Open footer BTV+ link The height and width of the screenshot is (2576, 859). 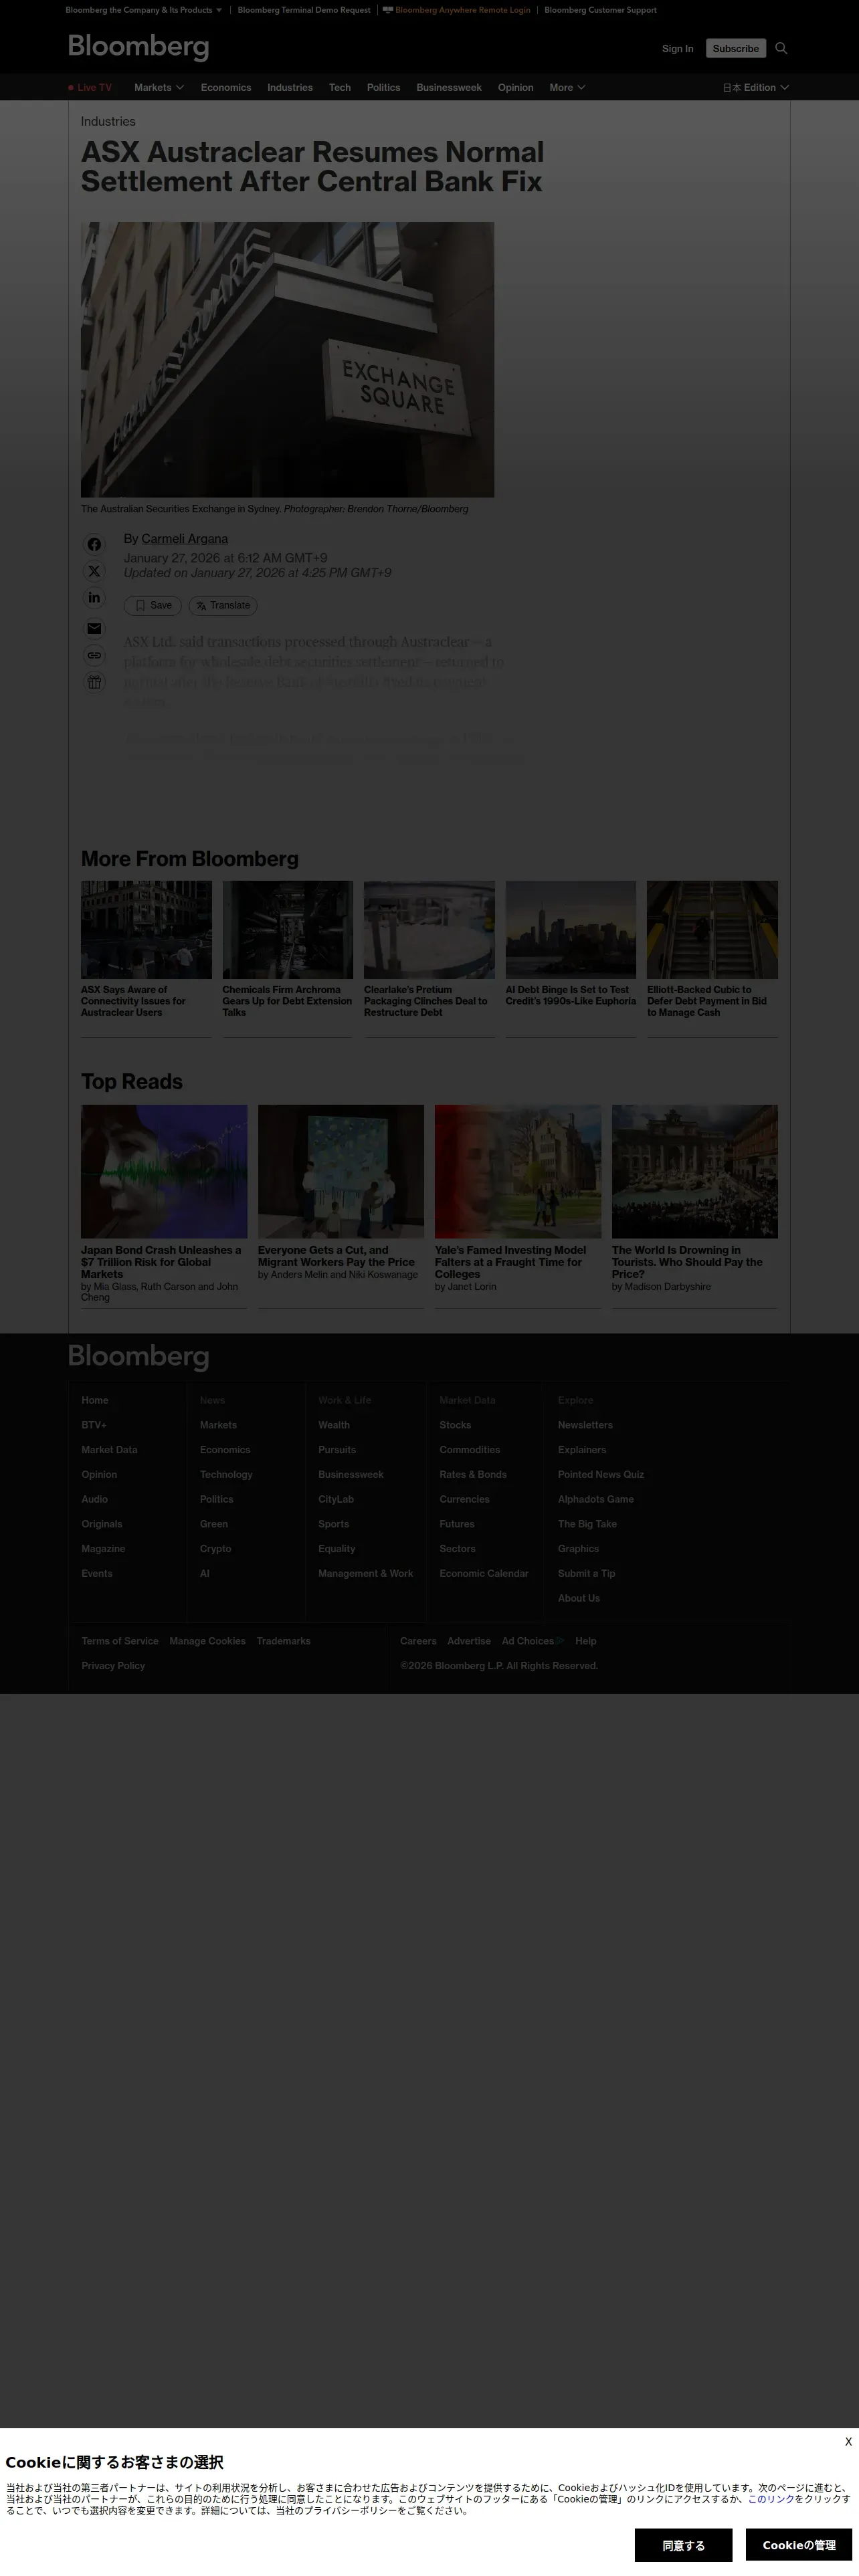tap(94, 1425)
